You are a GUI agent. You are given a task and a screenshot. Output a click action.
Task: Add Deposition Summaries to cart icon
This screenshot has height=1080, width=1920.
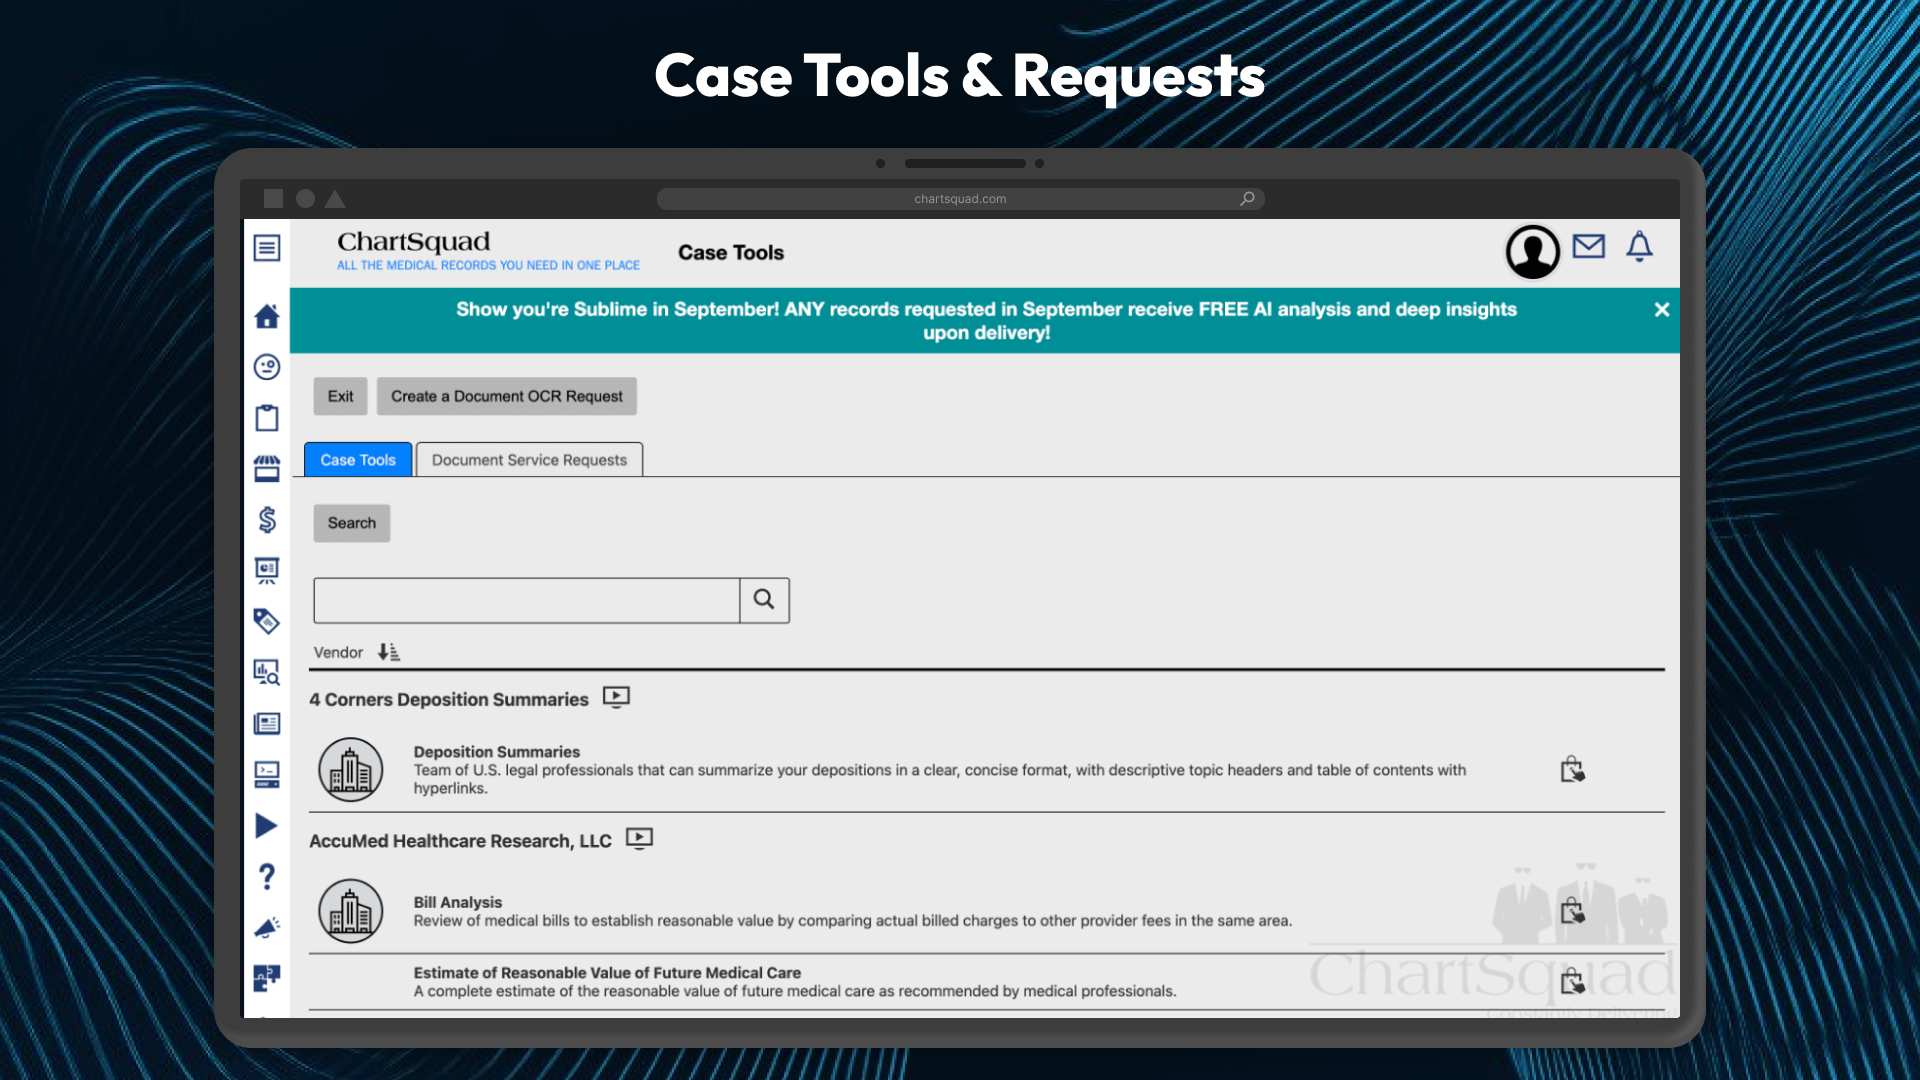(x=1572, y=770)
